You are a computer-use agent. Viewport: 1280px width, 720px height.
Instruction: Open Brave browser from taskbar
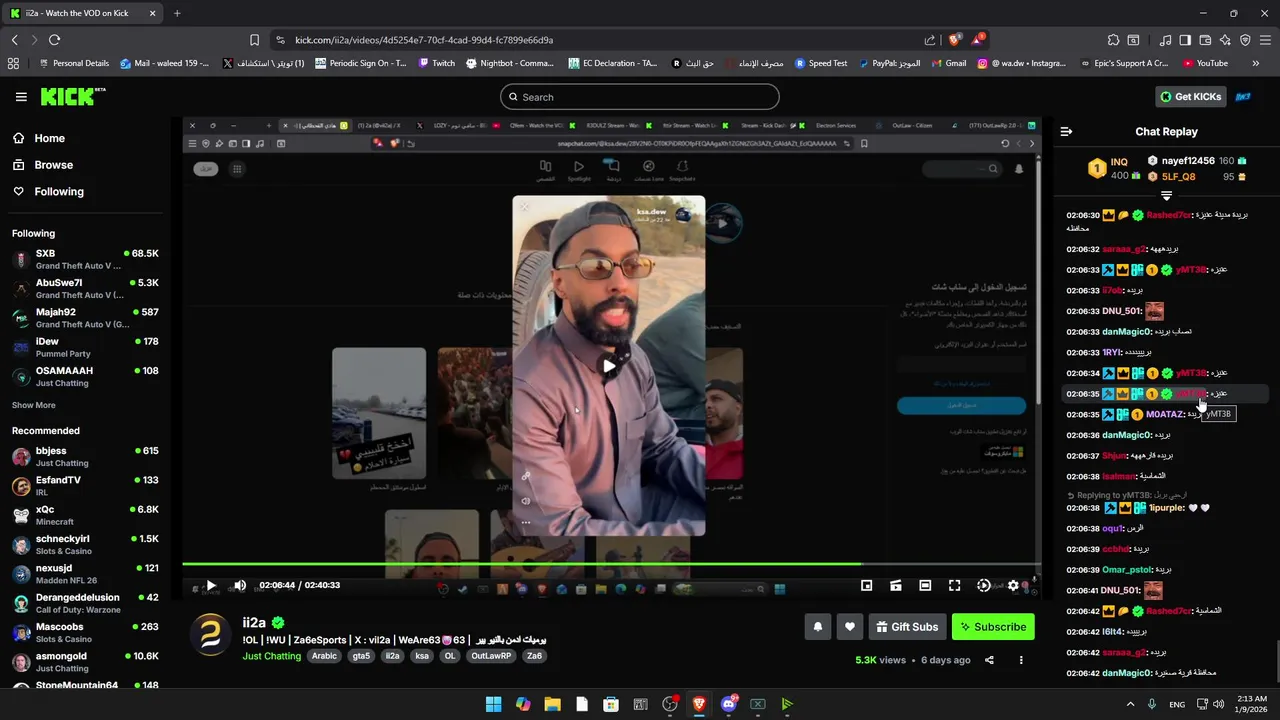tap(699, 704)
